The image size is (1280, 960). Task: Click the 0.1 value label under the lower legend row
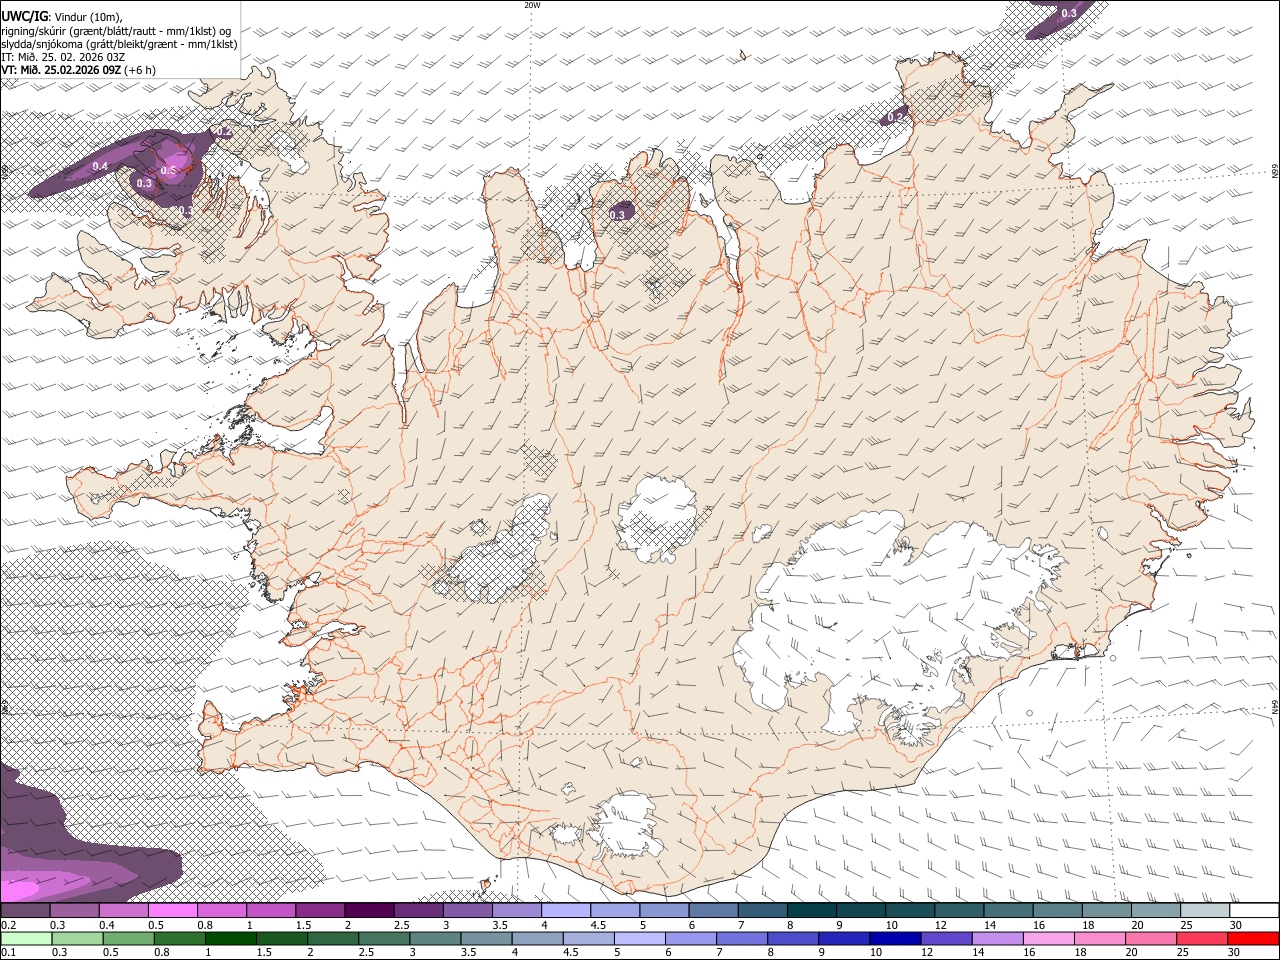pyautogui.click(x=10, y=953)
